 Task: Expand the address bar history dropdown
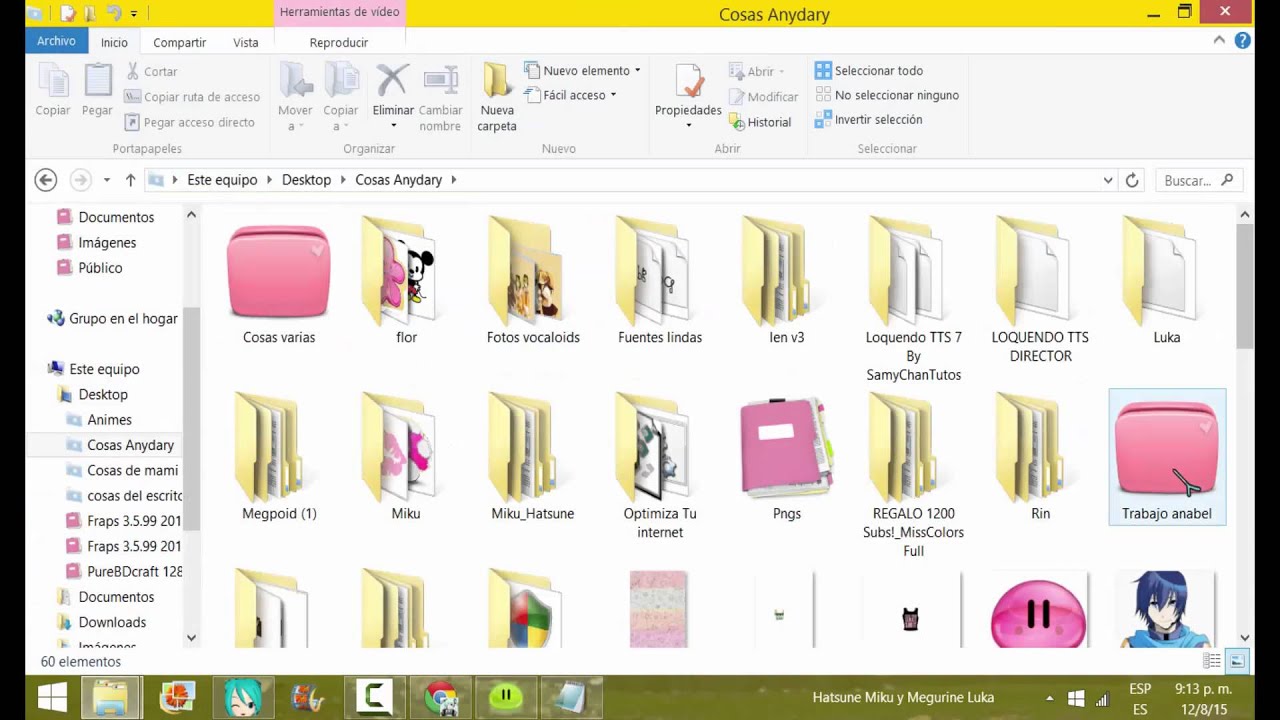coord(1108,180)
